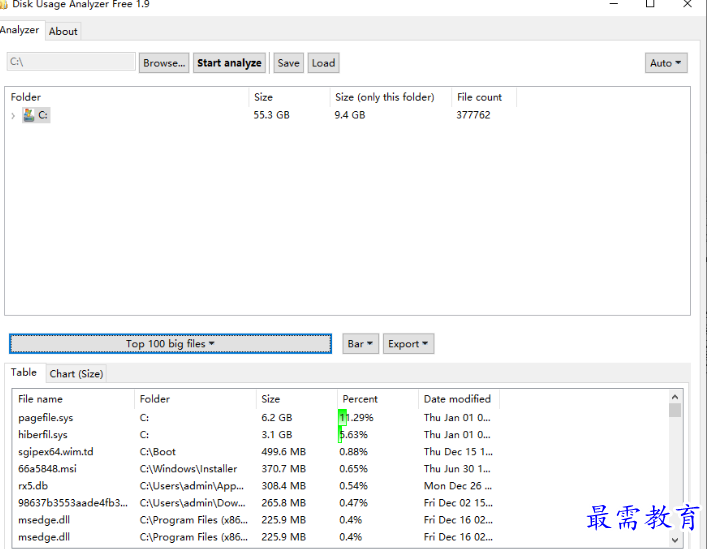
Task: Click the C:\ path input field
Action: (71, 62)
